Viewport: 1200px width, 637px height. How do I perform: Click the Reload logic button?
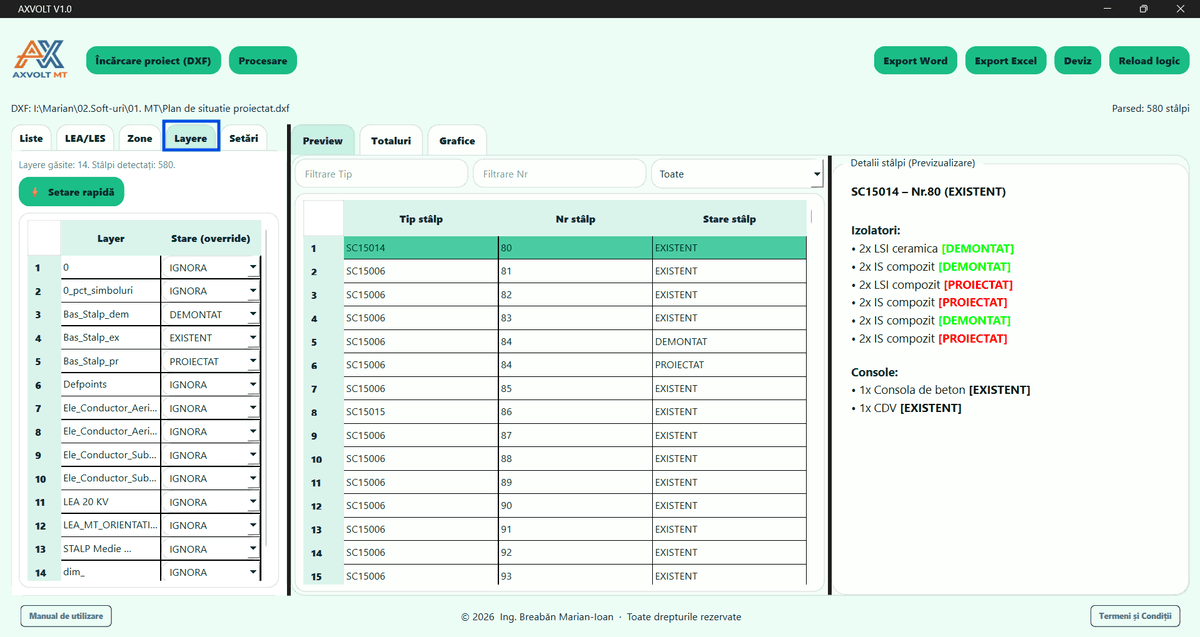coord(1149,61)
